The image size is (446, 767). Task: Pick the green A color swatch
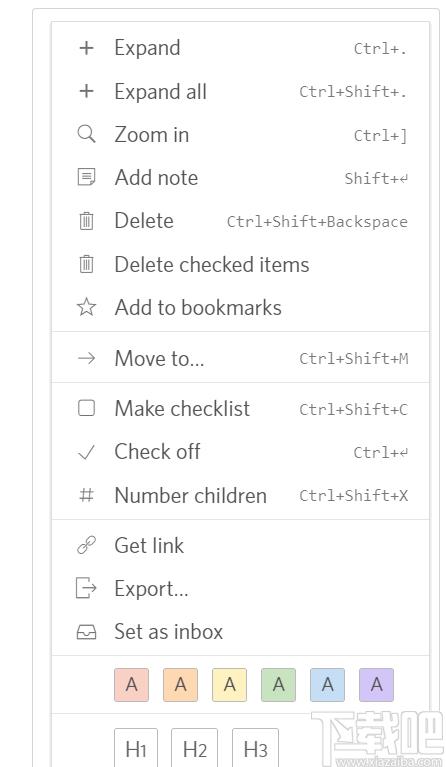click(x=278, y=685)
